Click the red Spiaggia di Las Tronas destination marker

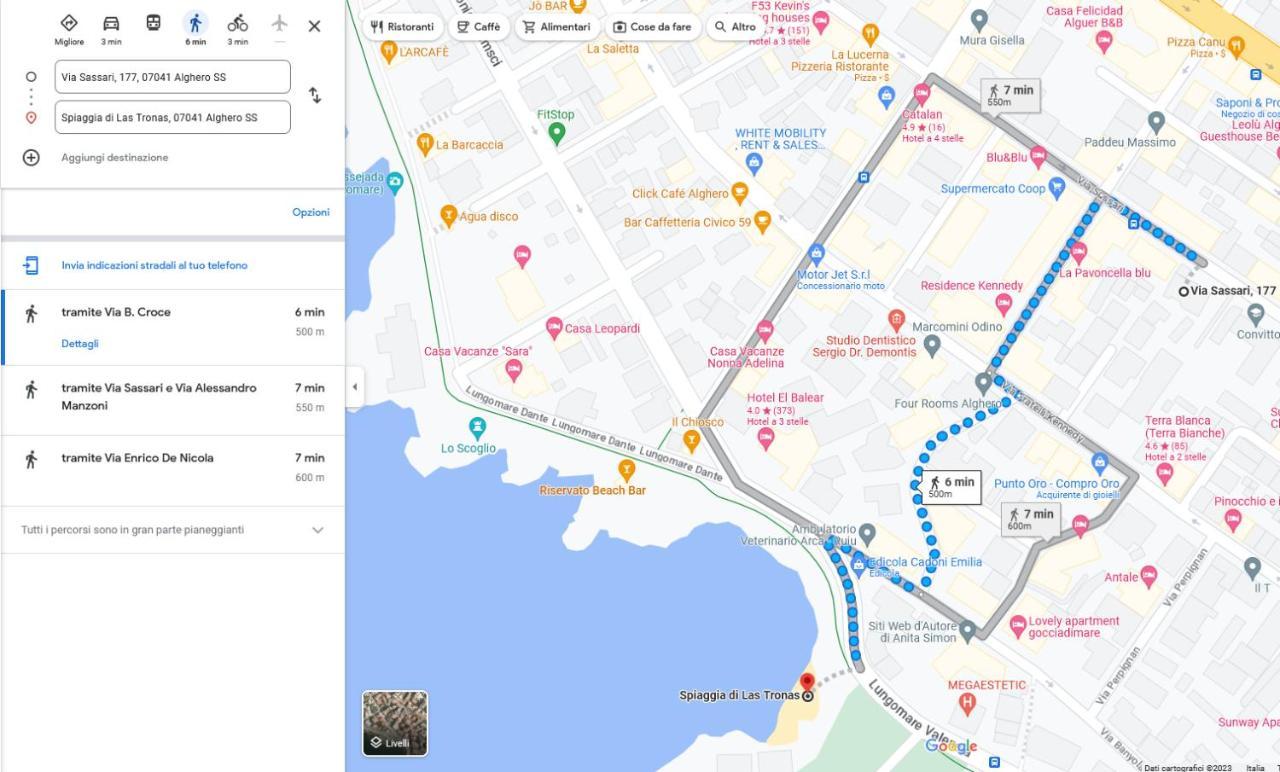coord(807,683)
